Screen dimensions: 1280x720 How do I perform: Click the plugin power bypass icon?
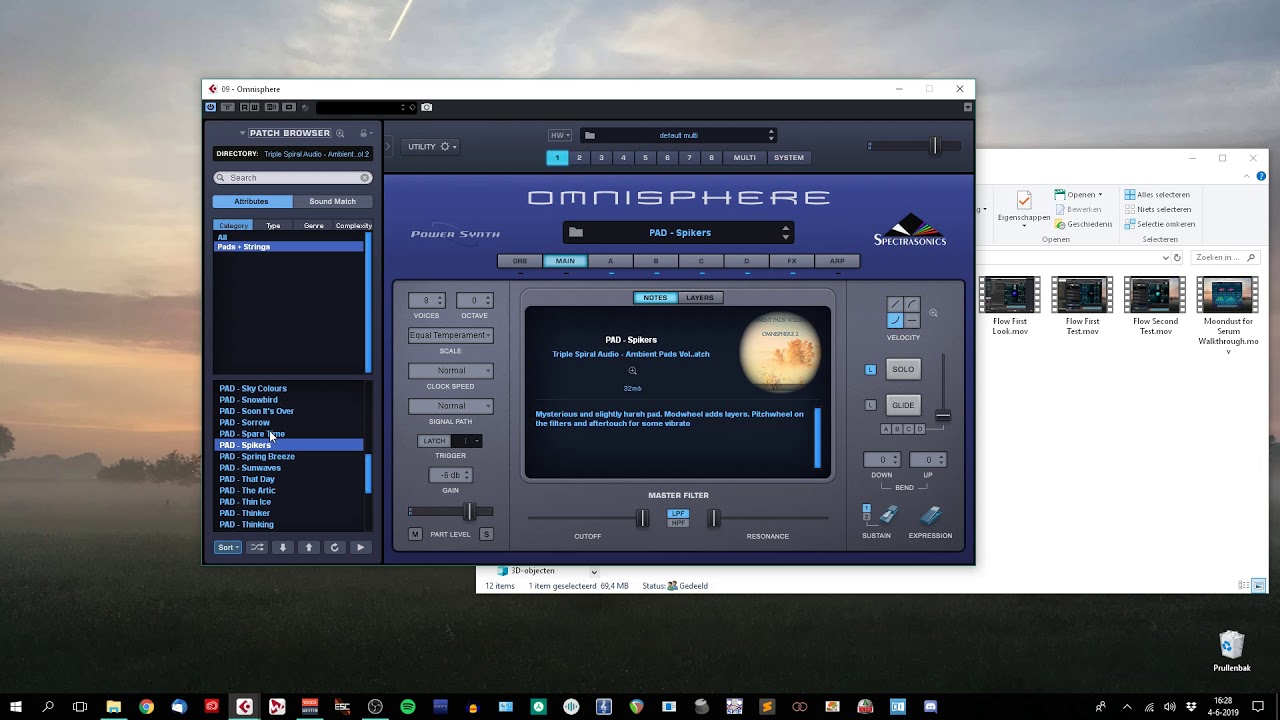coord(210,107)
